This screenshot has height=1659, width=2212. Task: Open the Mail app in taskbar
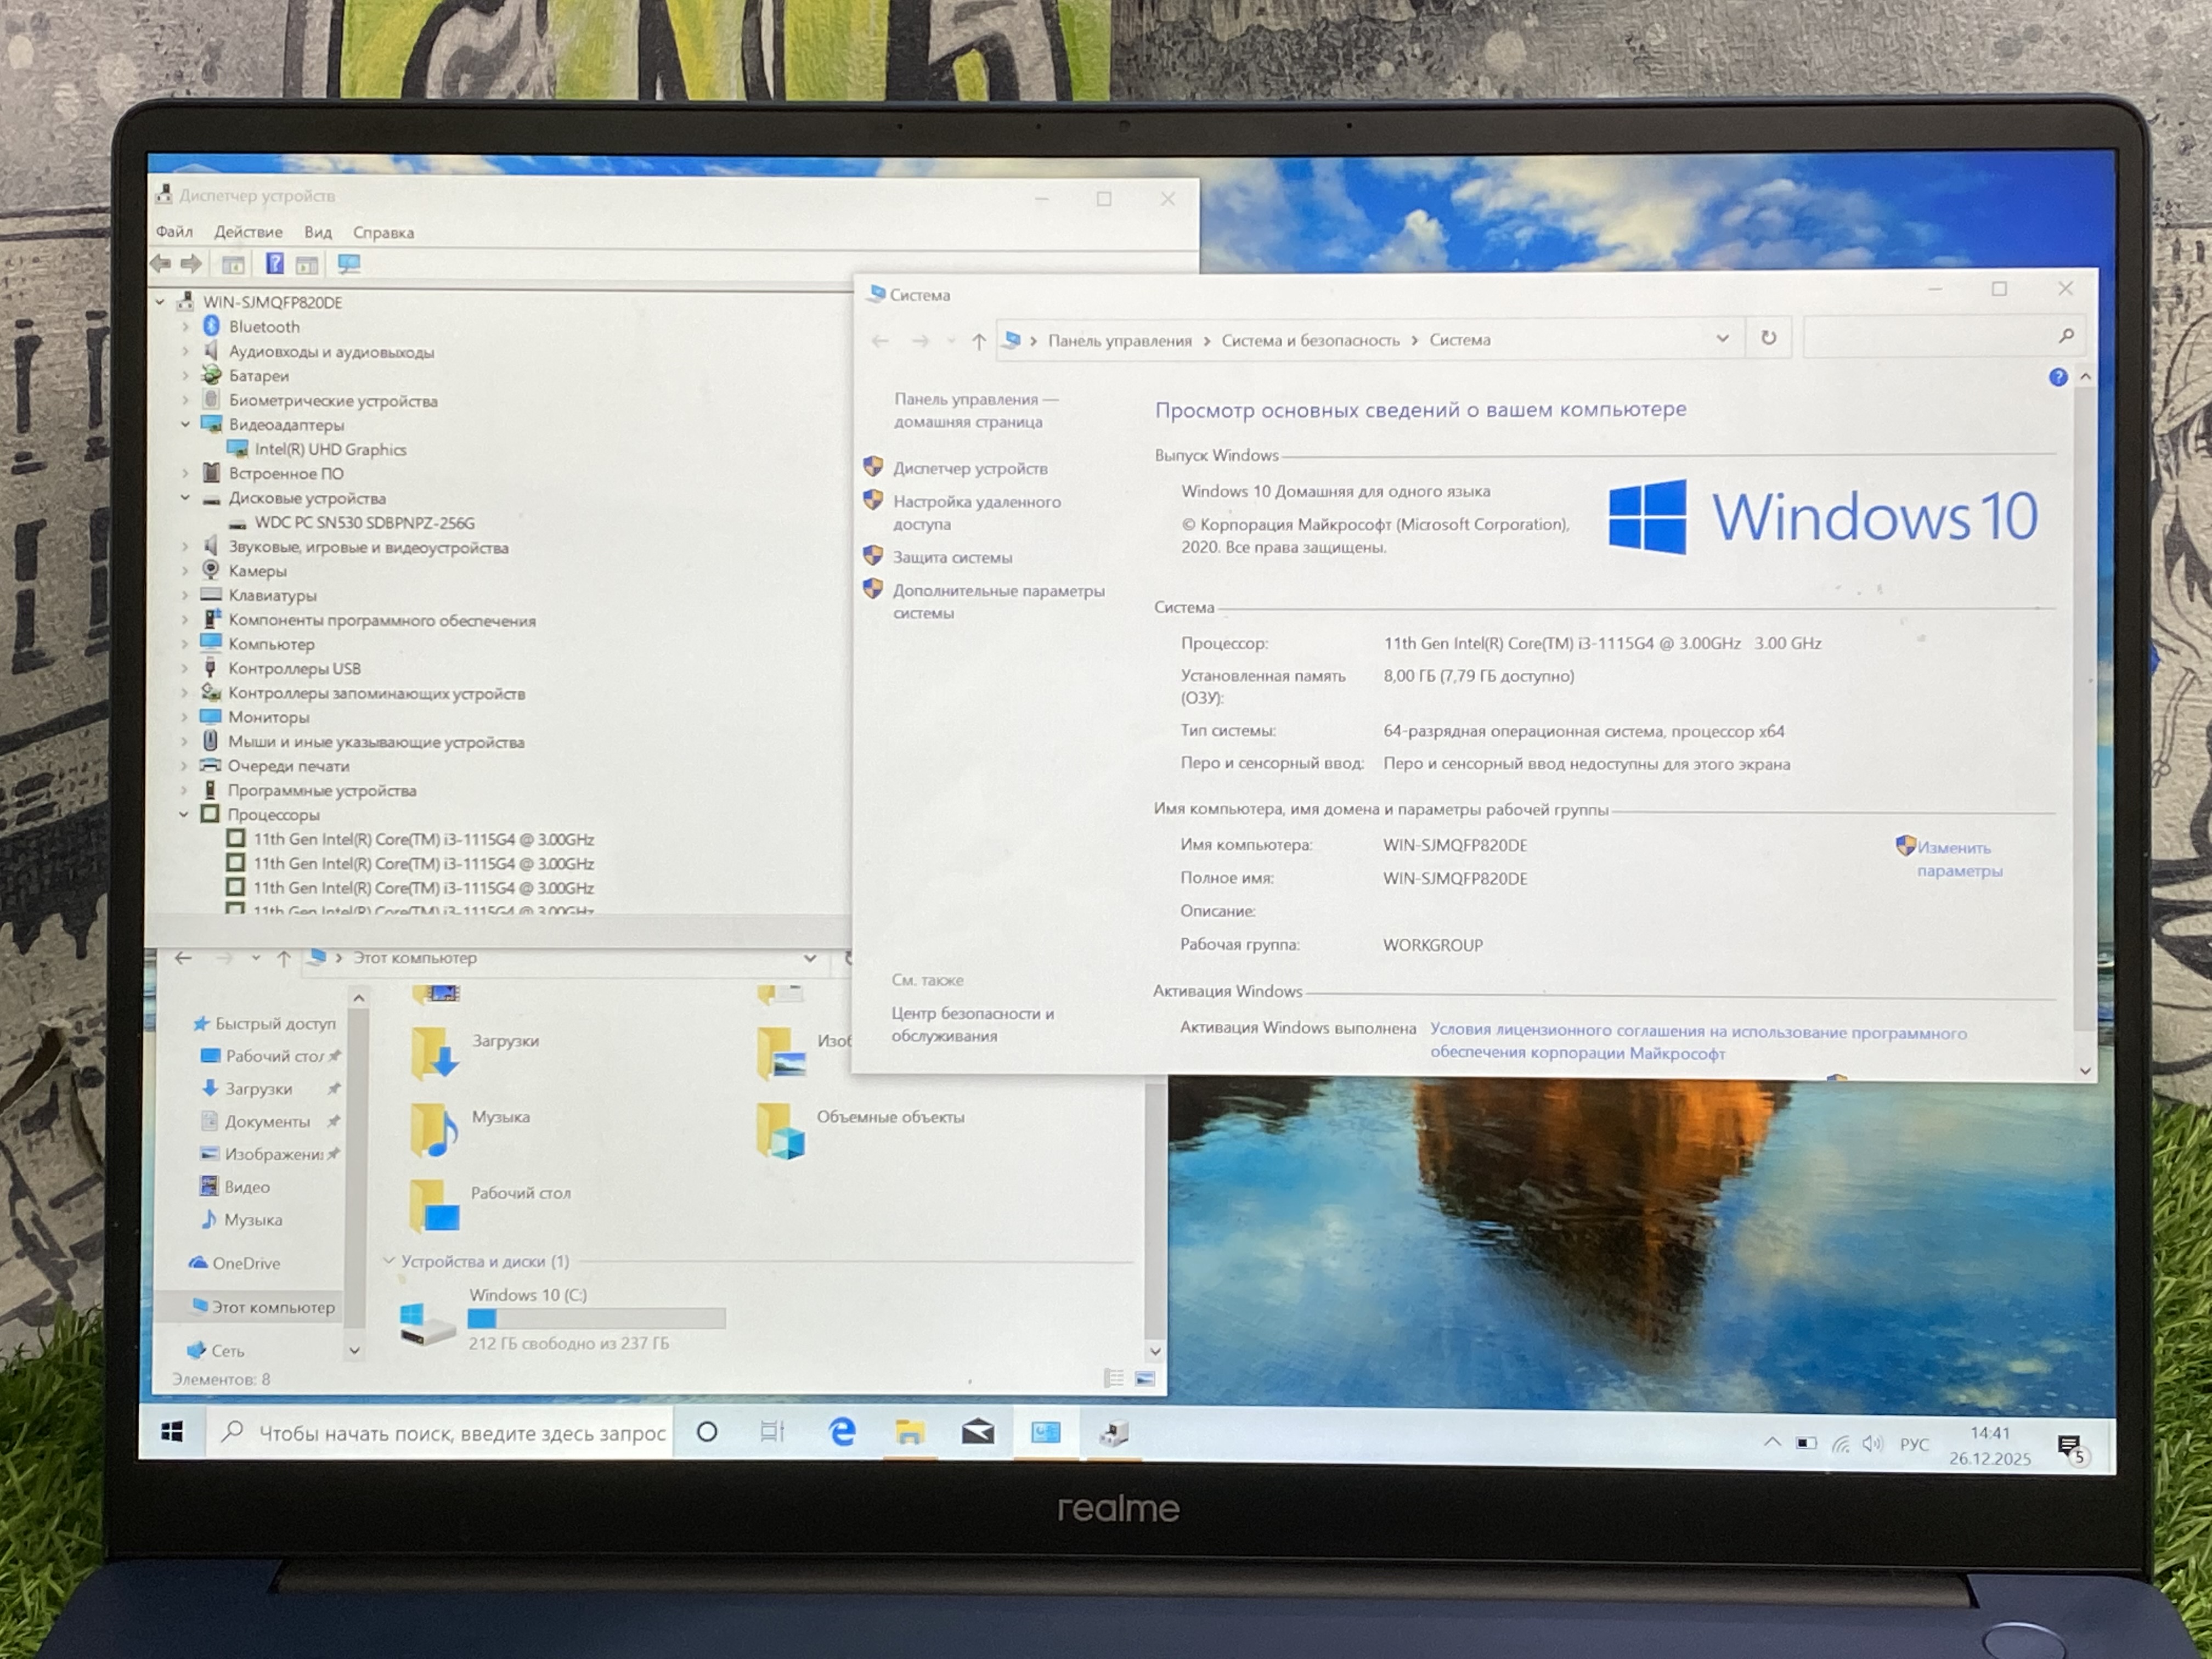[x=977, y=1433]
